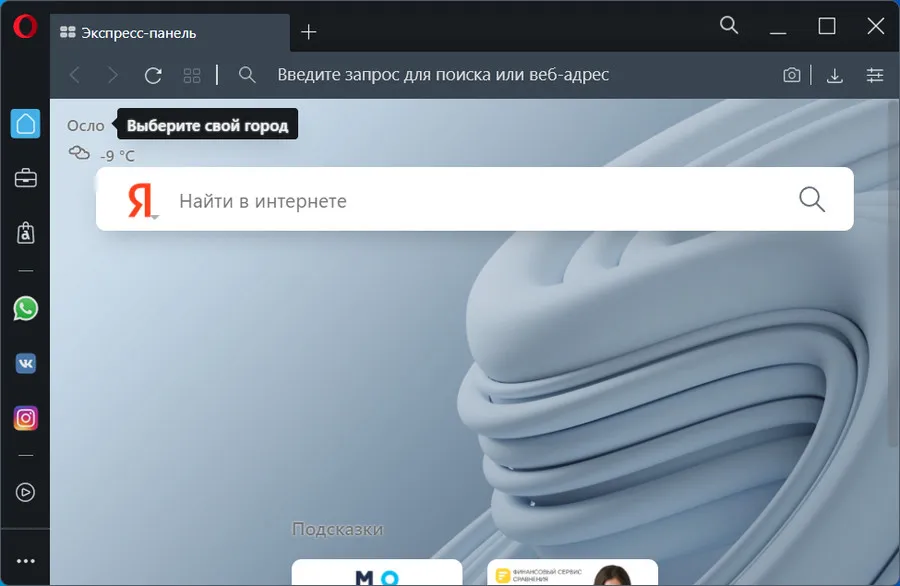Click the Speed Dial grid icon in toolbar
Image resolution: width=900 pixels, height=586 pixels.
pos(192,75)
